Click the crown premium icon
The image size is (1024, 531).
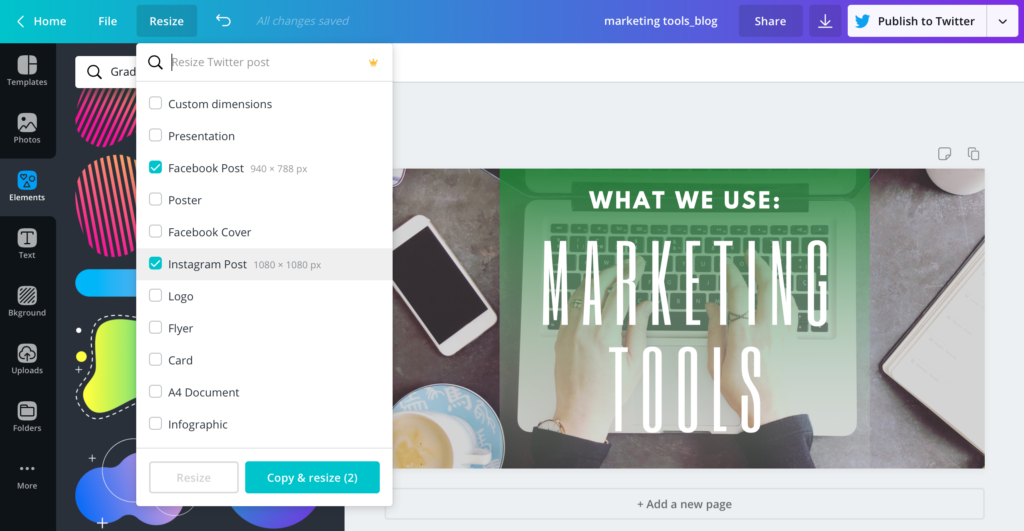(373, 63)
